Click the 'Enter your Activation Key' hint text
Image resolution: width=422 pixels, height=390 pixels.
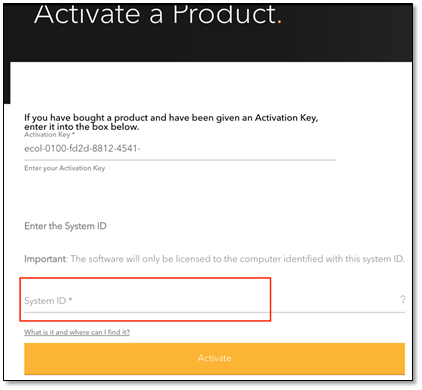pos(65,168)
